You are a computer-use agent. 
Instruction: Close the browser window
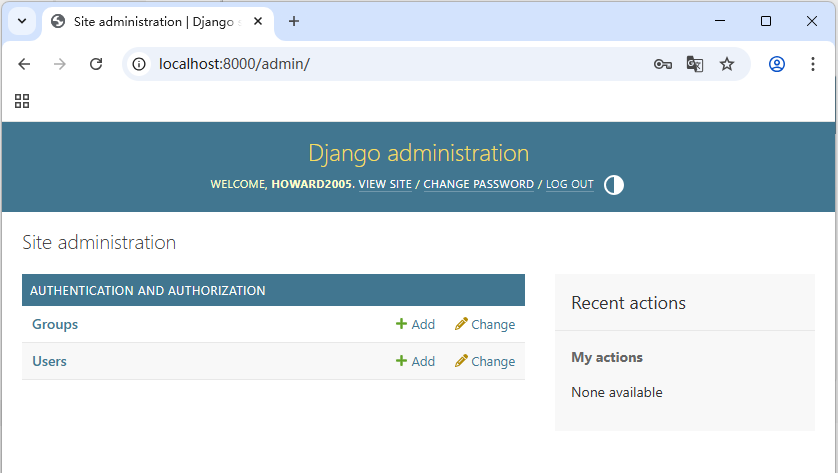(x=812, y=21)
